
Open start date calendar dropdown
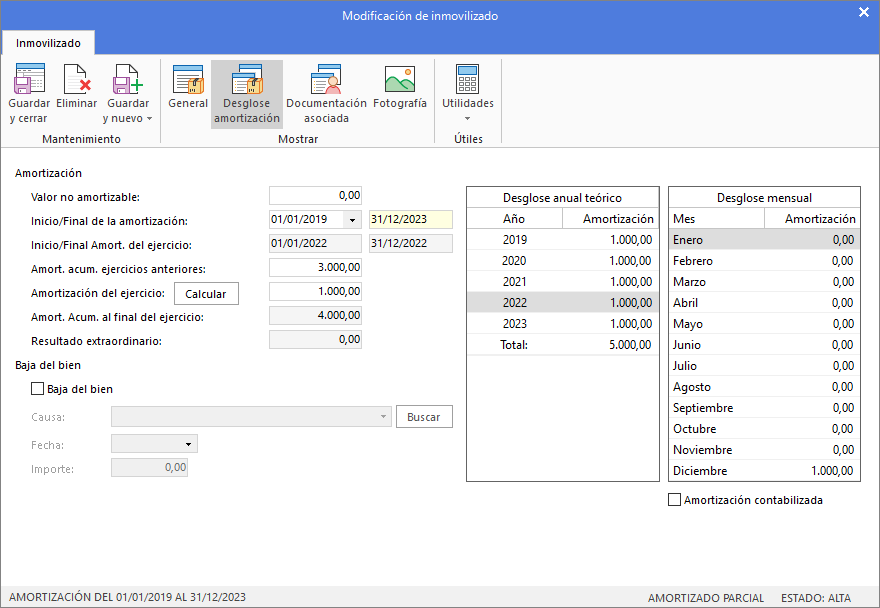click(x=352, y=220)
